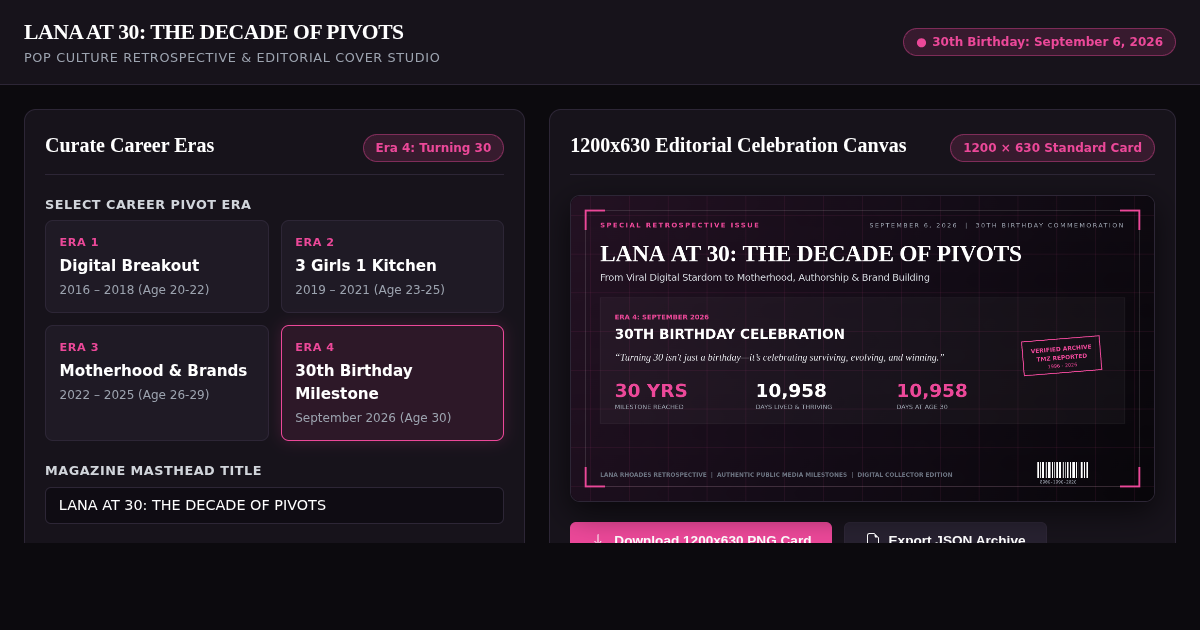Edit the Magazine Masthead Title field
Screen dimensions: 1200x630
tap(274, 505)
